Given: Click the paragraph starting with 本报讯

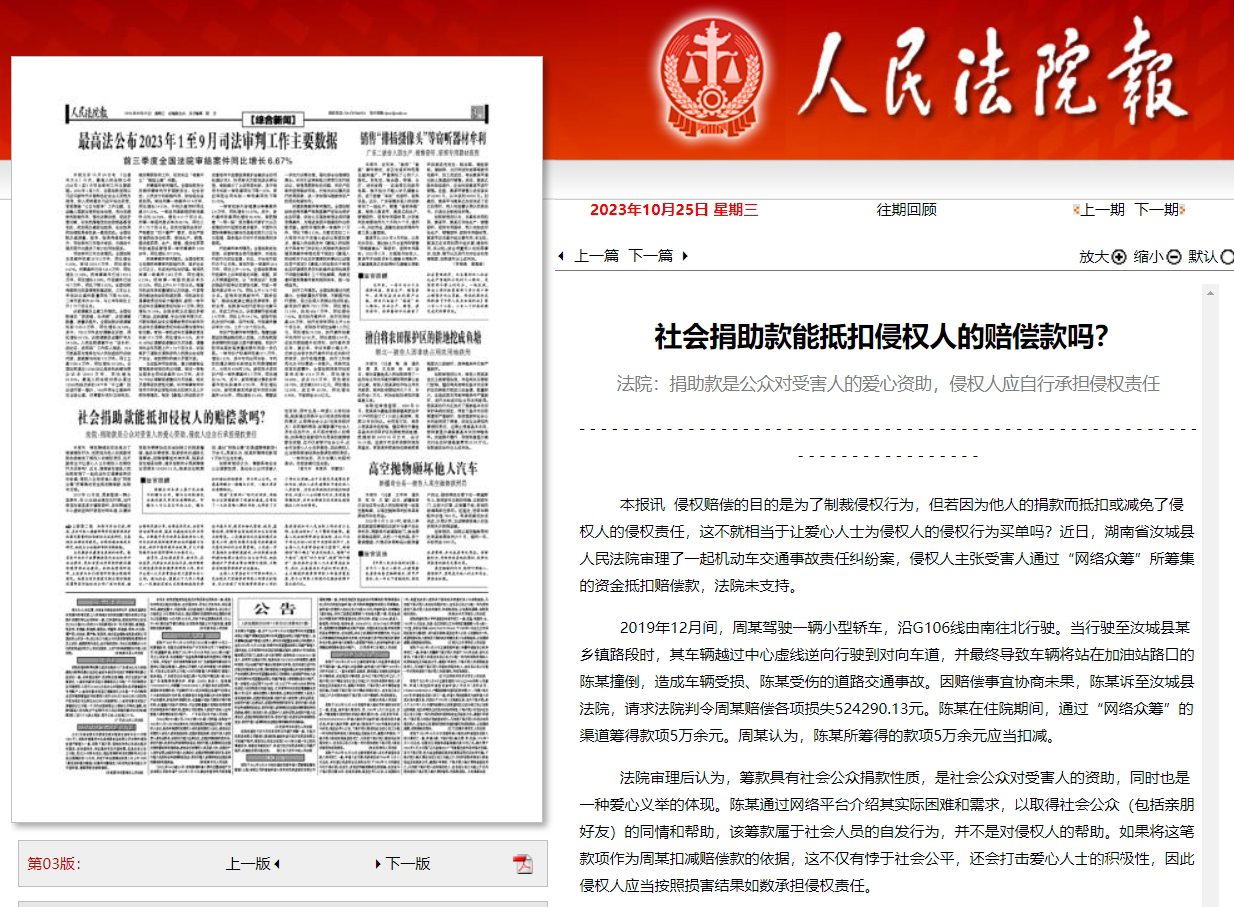Looking at the screenshot, I should coord(887,545).
